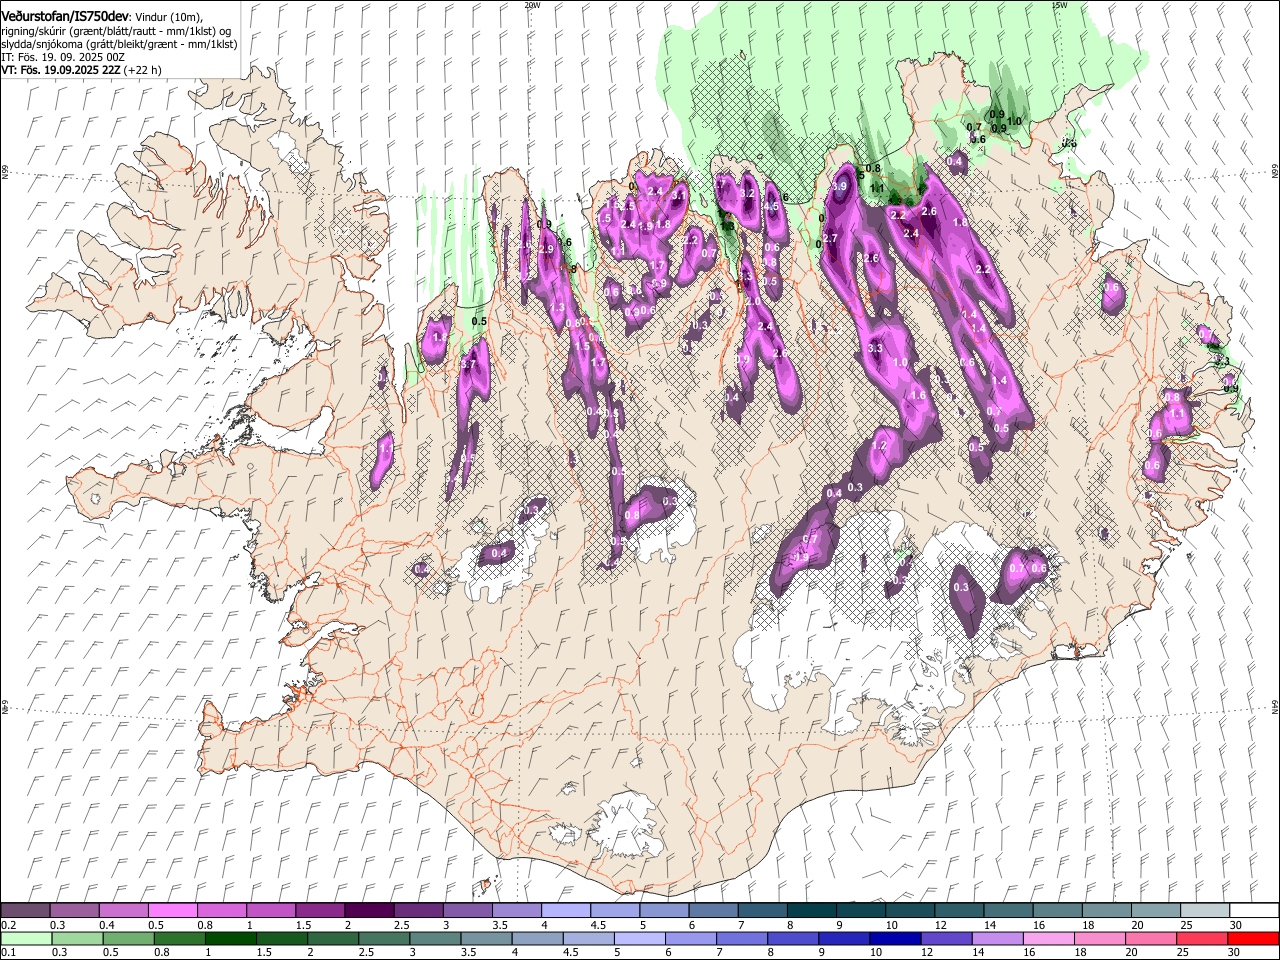Click the upper scale swatch between 0.5 and 0.8

(173, 911)
